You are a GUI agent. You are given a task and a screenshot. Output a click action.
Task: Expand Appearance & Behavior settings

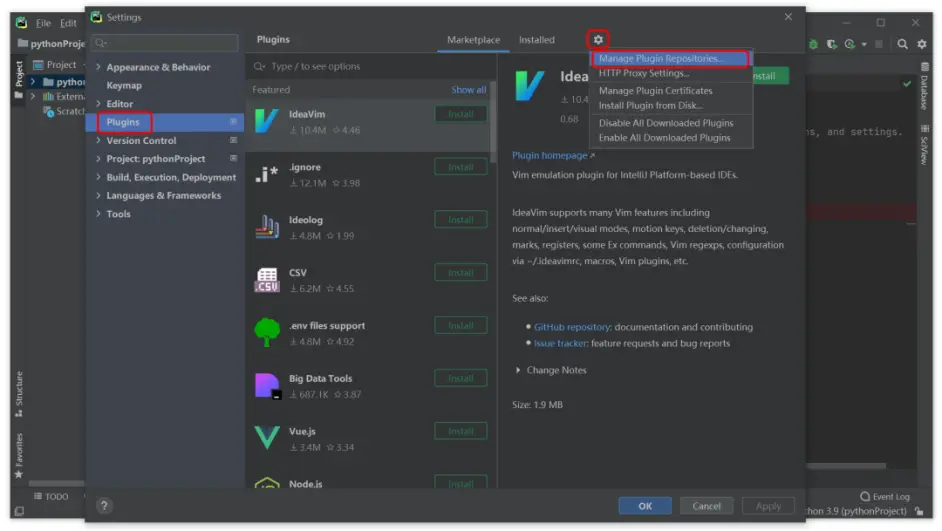pos(98,67)
